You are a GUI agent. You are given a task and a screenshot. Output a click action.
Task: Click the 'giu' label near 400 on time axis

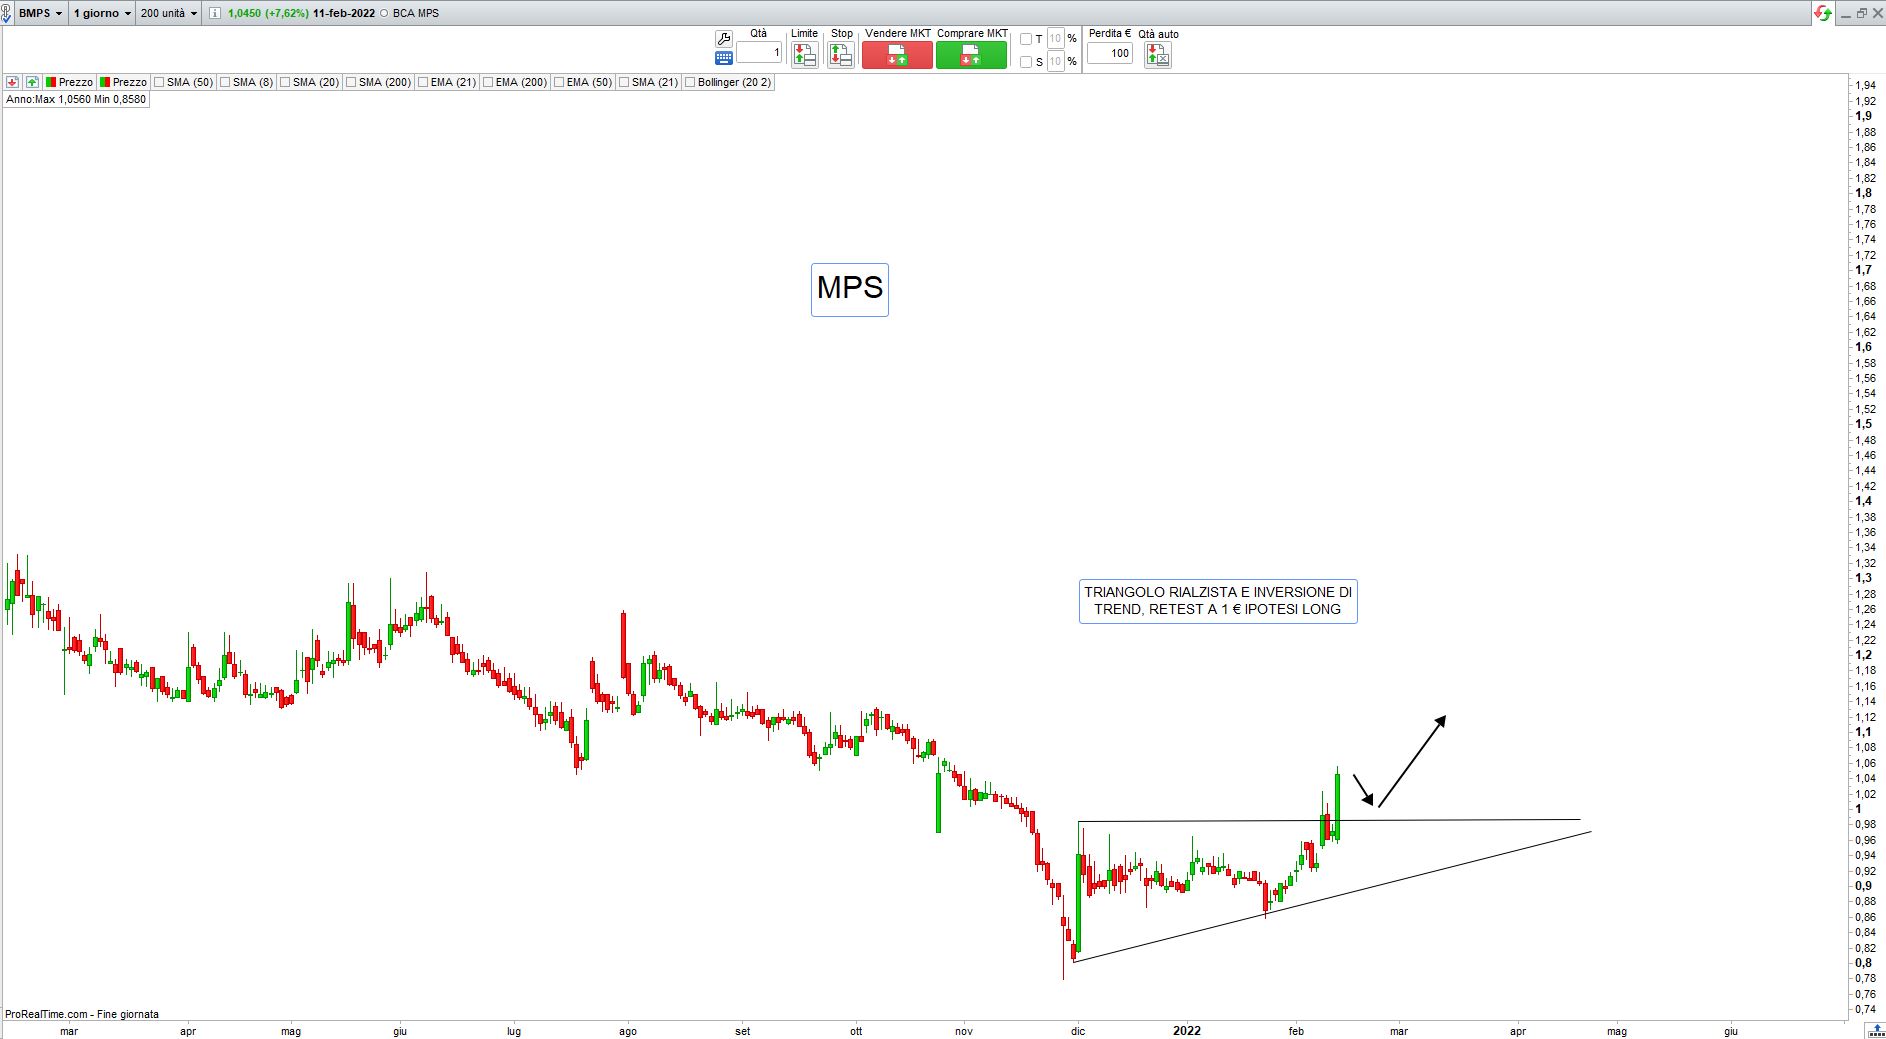click(400, 1031)
